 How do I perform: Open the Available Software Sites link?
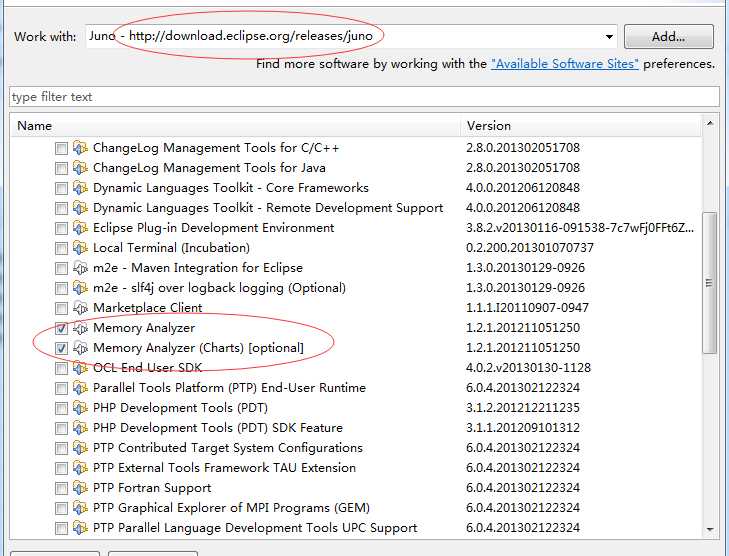coord(564,64)
